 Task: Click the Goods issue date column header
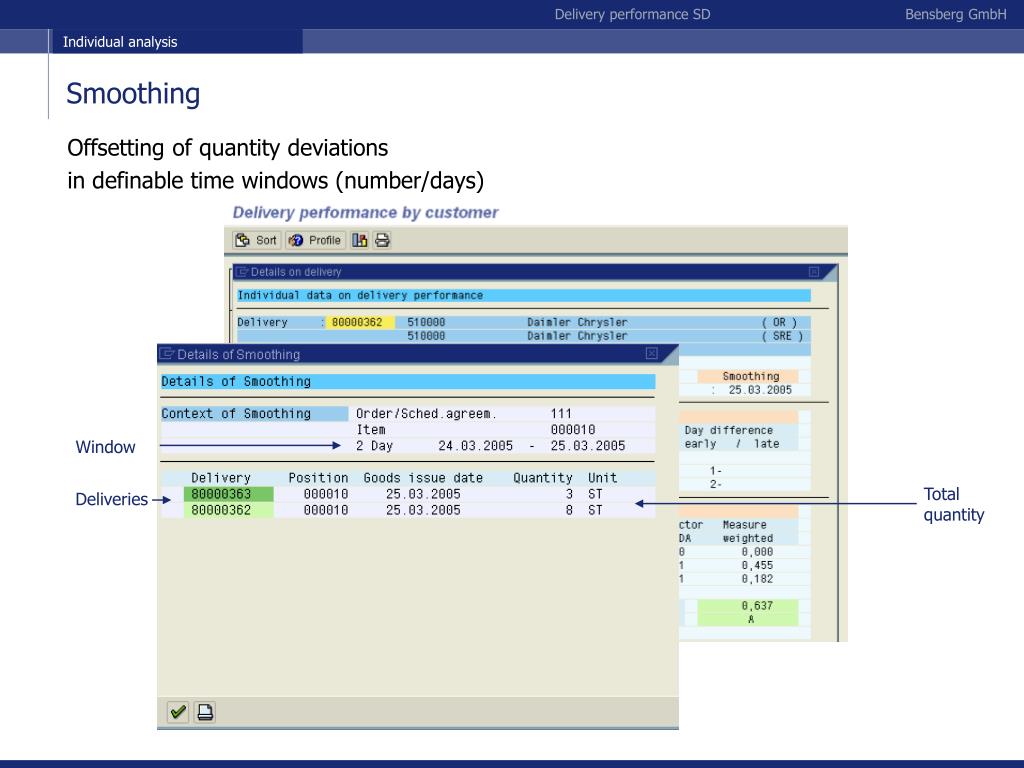423,478
